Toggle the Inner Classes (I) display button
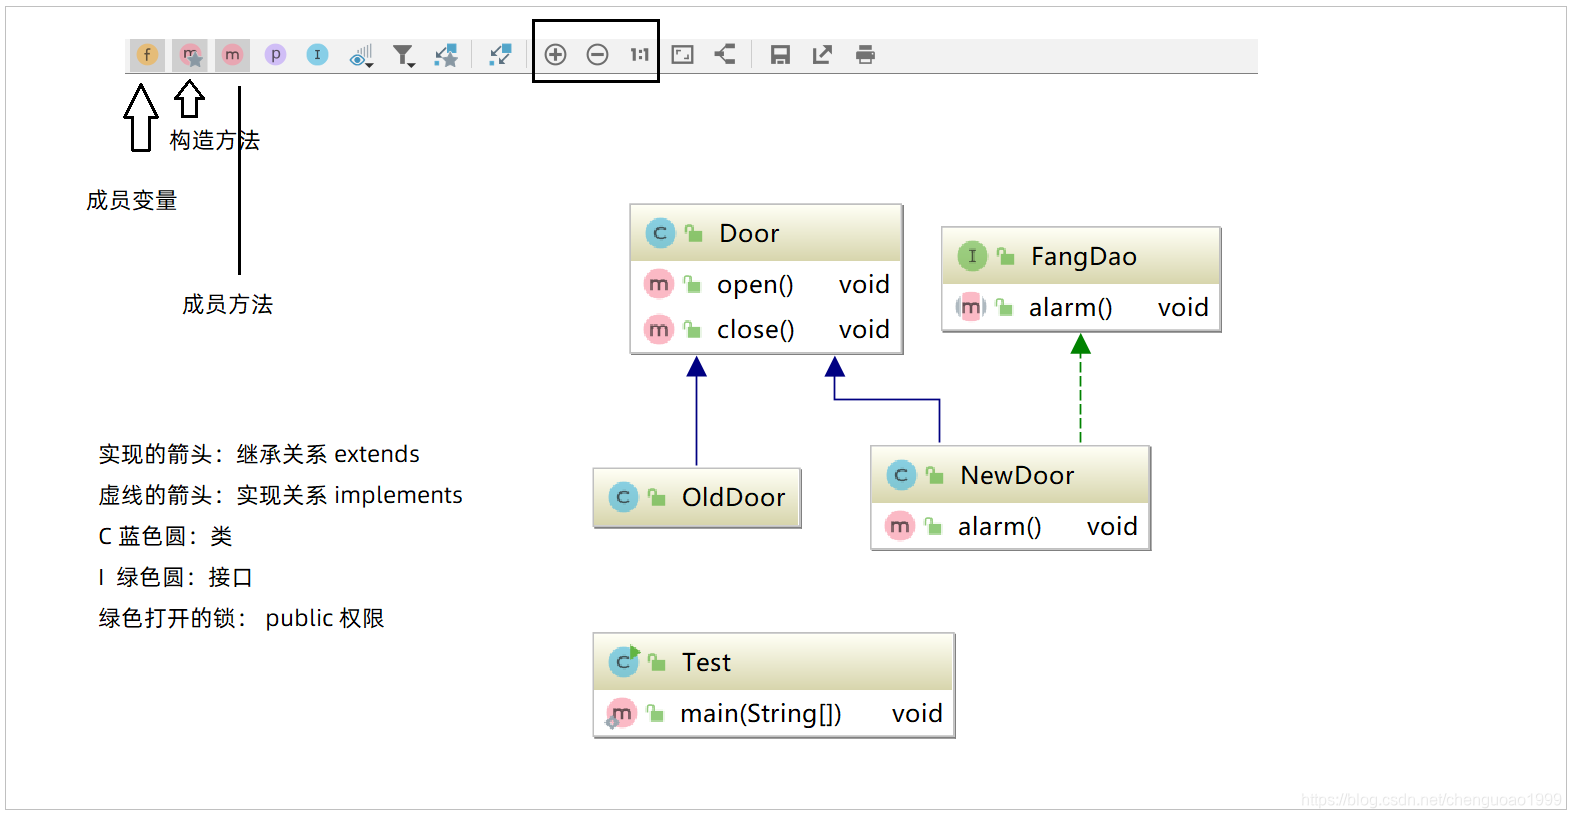Image resolution: width=1571 pixels, height=818 pixels. point(317,55)
